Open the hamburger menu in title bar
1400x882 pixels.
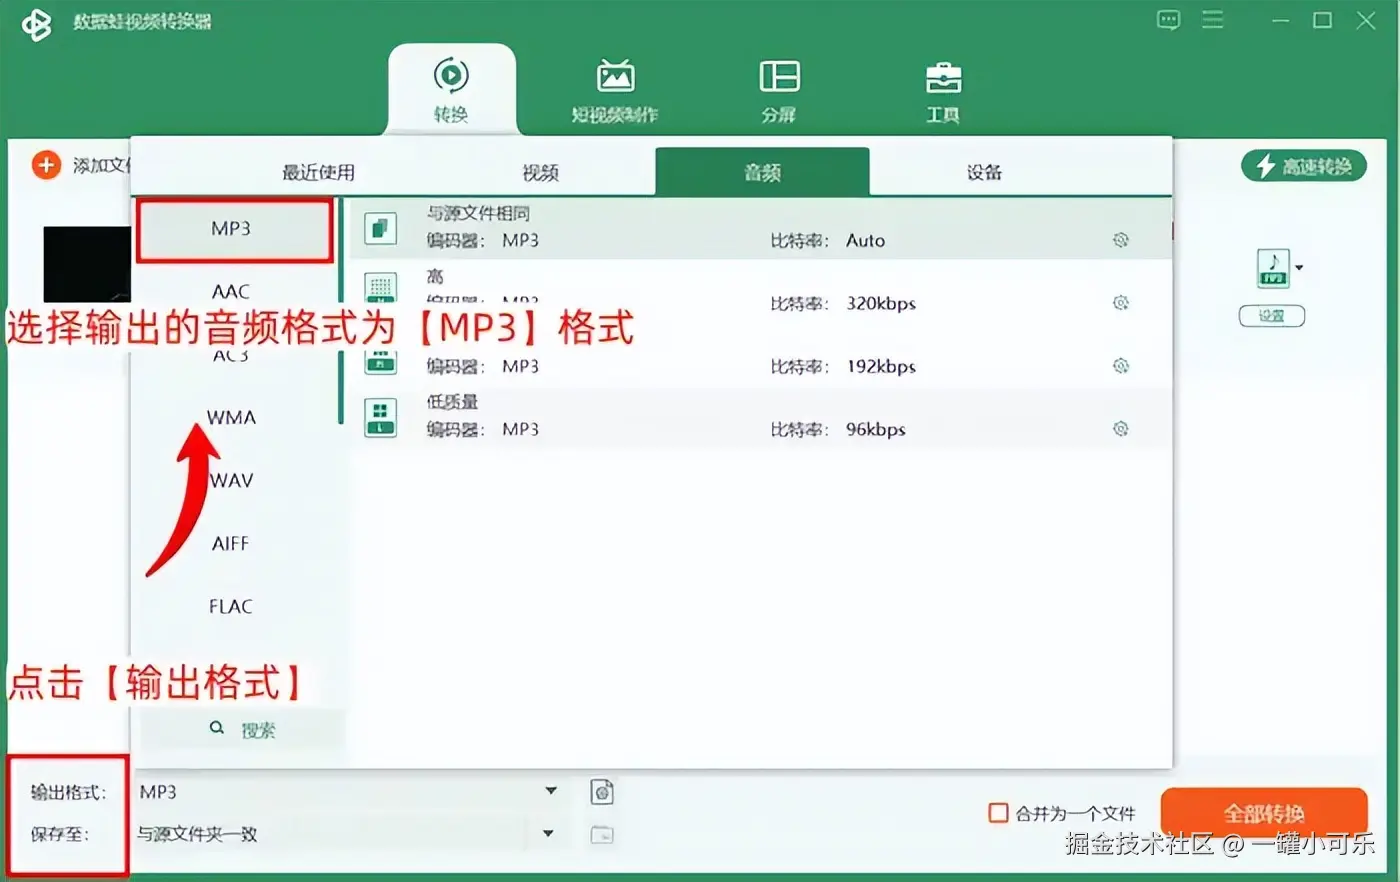[1213, 20]
